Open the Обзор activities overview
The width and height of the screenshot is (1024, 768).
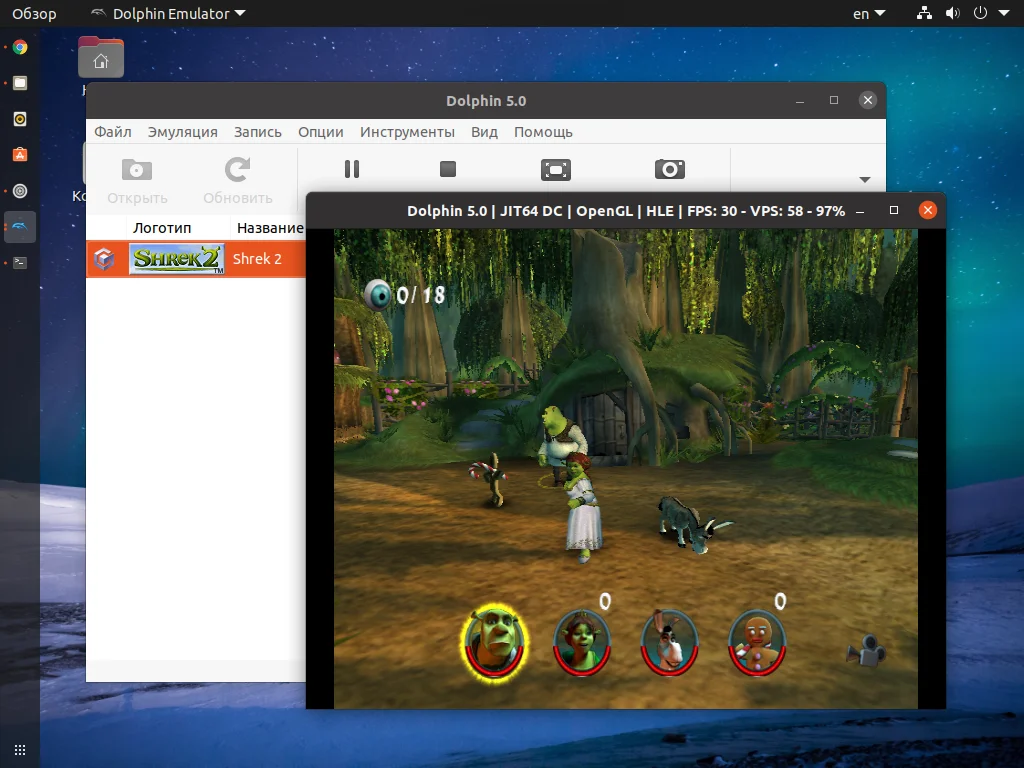34,14
